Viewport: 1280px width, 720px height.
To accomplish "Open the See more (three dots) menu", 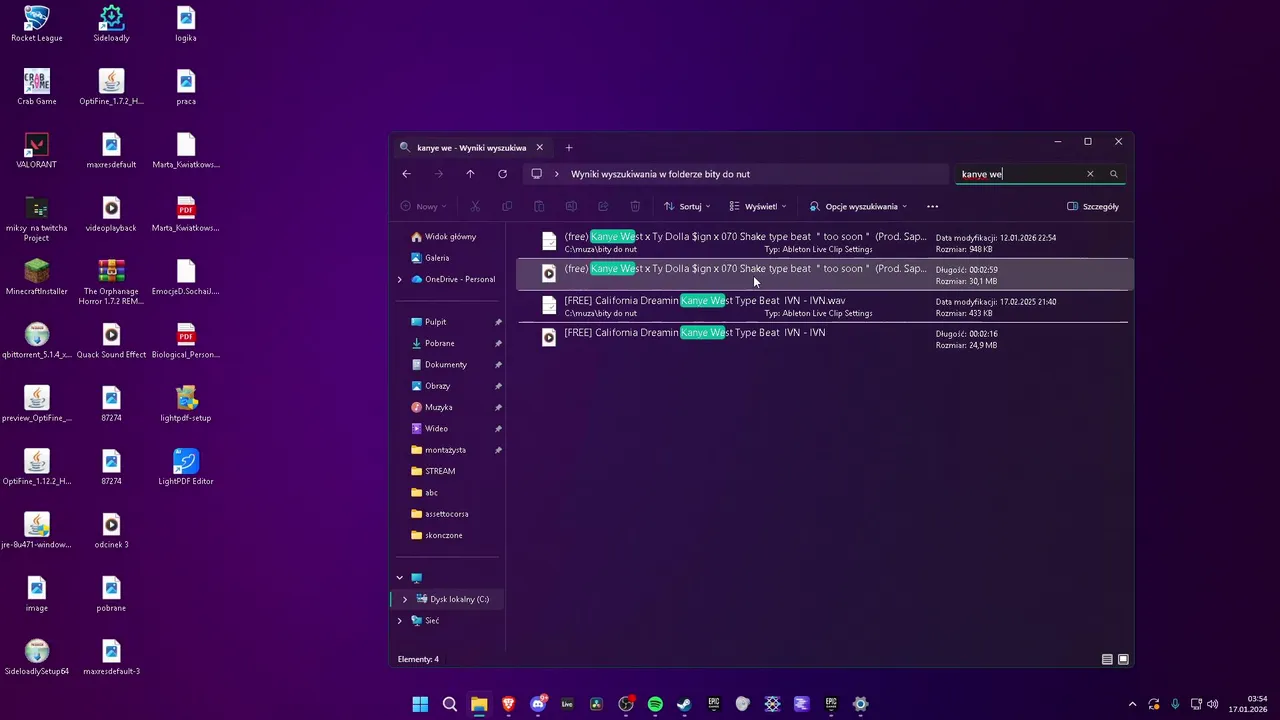I will pyautogui.click(x=933, y=206).
